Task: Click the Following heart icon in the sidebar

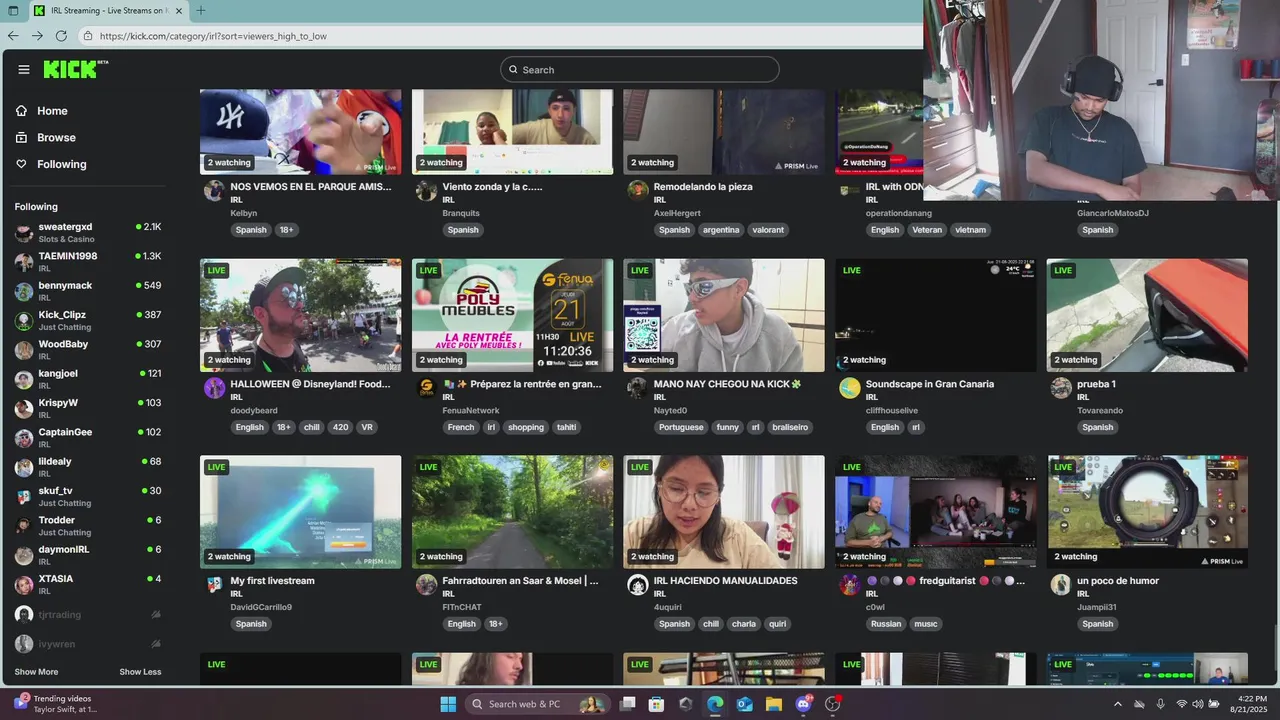Action: [x=22, y=164]
